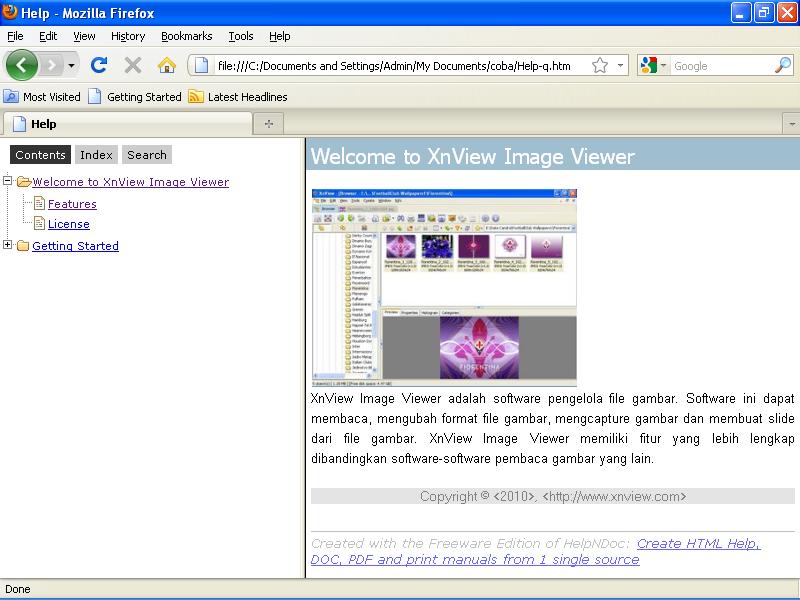Open the View menu
The height and width of the screenshot is (600, 800).
click(x=84, y=36)
